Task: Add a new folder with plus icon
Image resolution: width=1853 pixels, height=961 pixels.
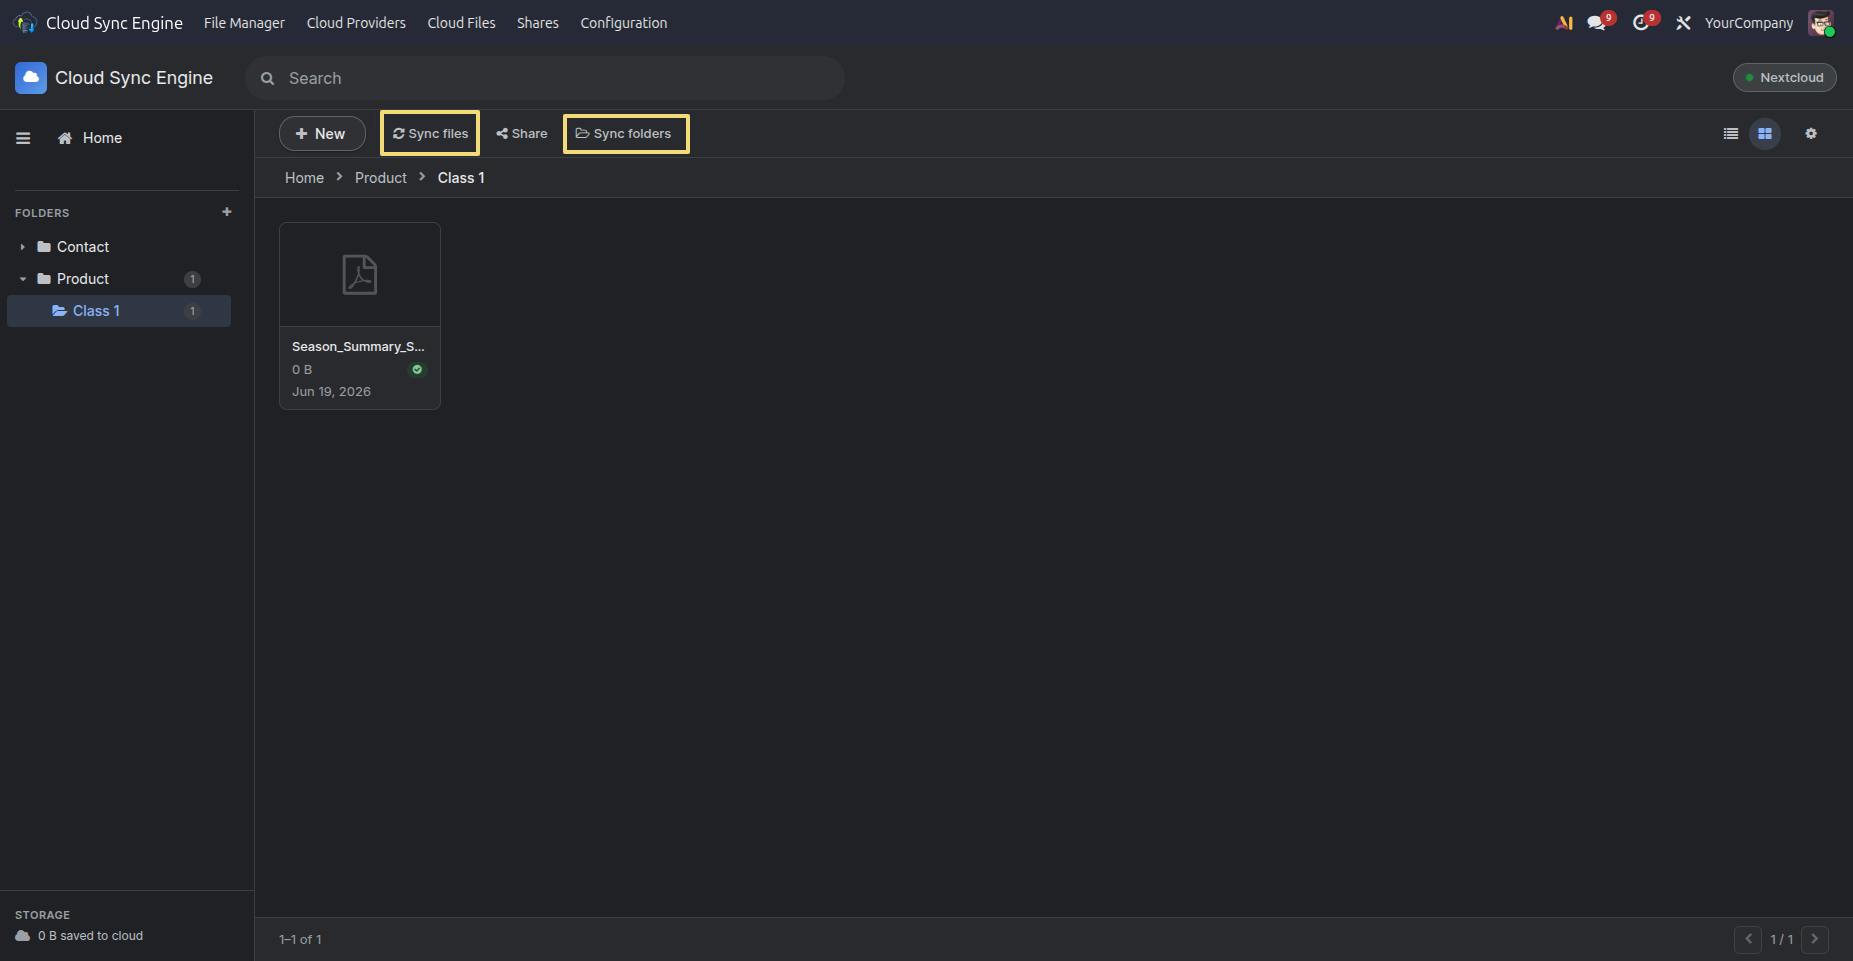Action: coord(227,212)
